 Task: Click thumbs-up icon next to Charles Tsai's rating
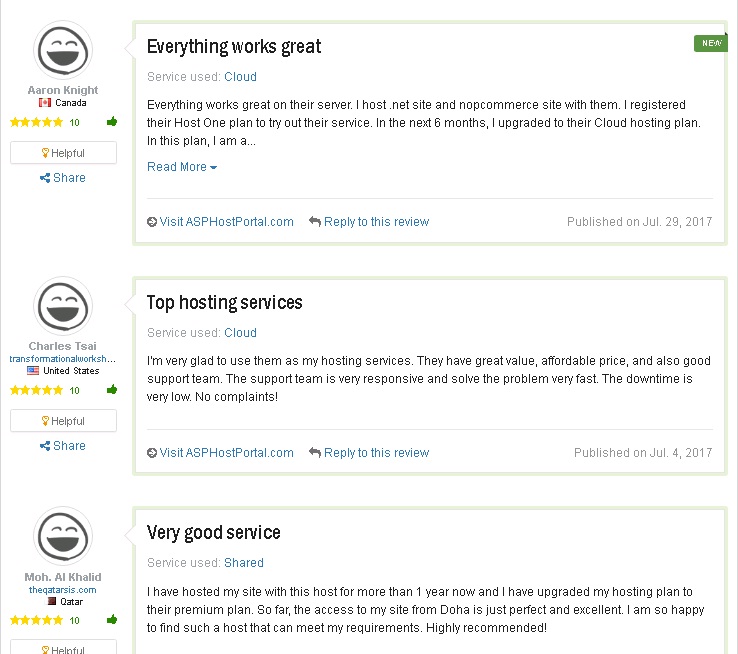pyautogui.click(x=112, y=390)
